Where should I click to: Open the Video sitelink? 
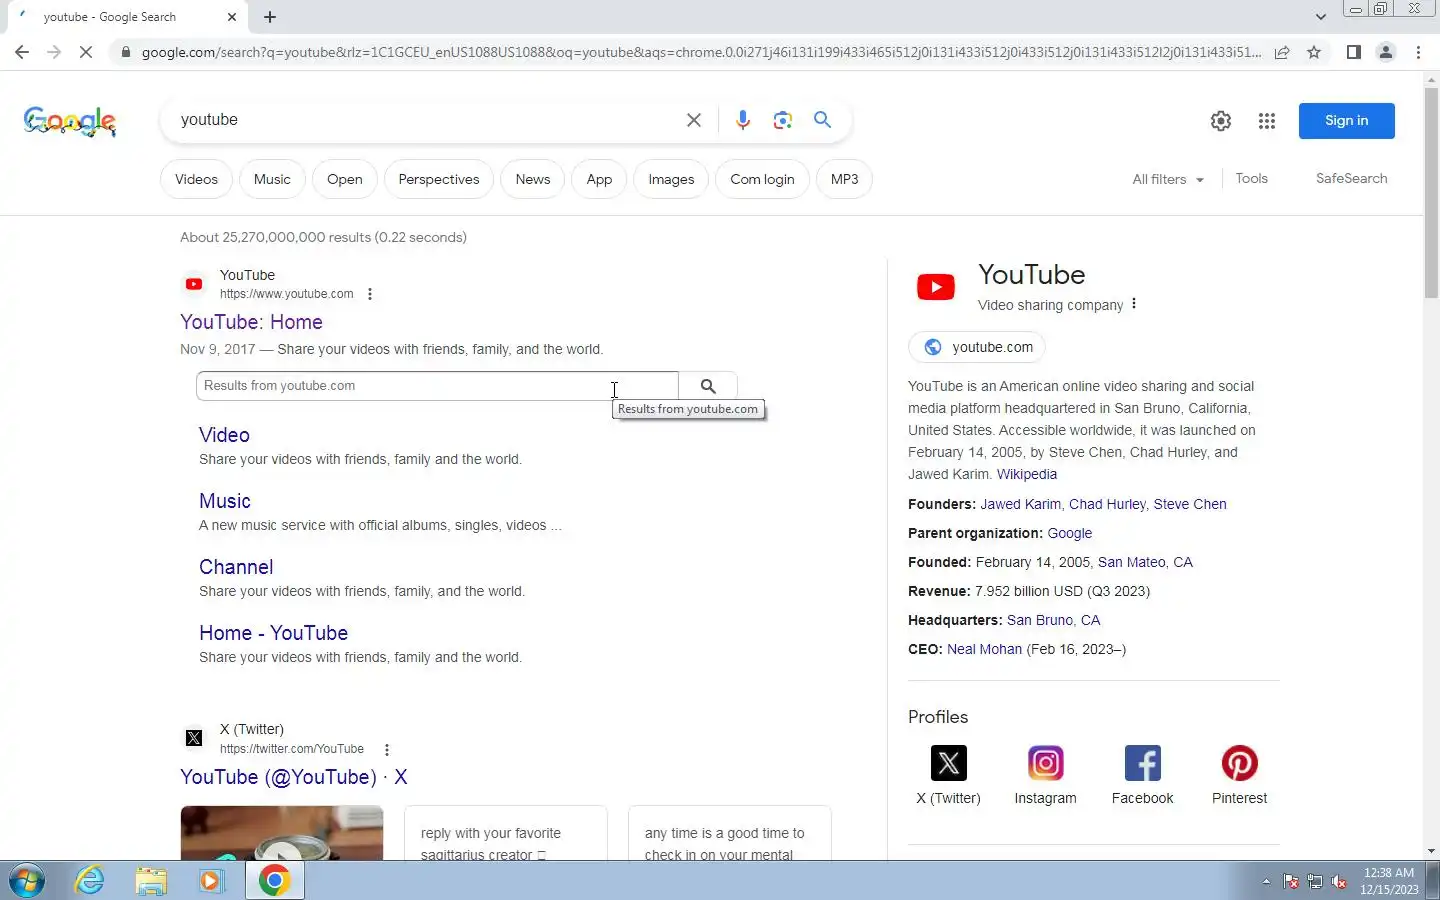pos(224,435)
